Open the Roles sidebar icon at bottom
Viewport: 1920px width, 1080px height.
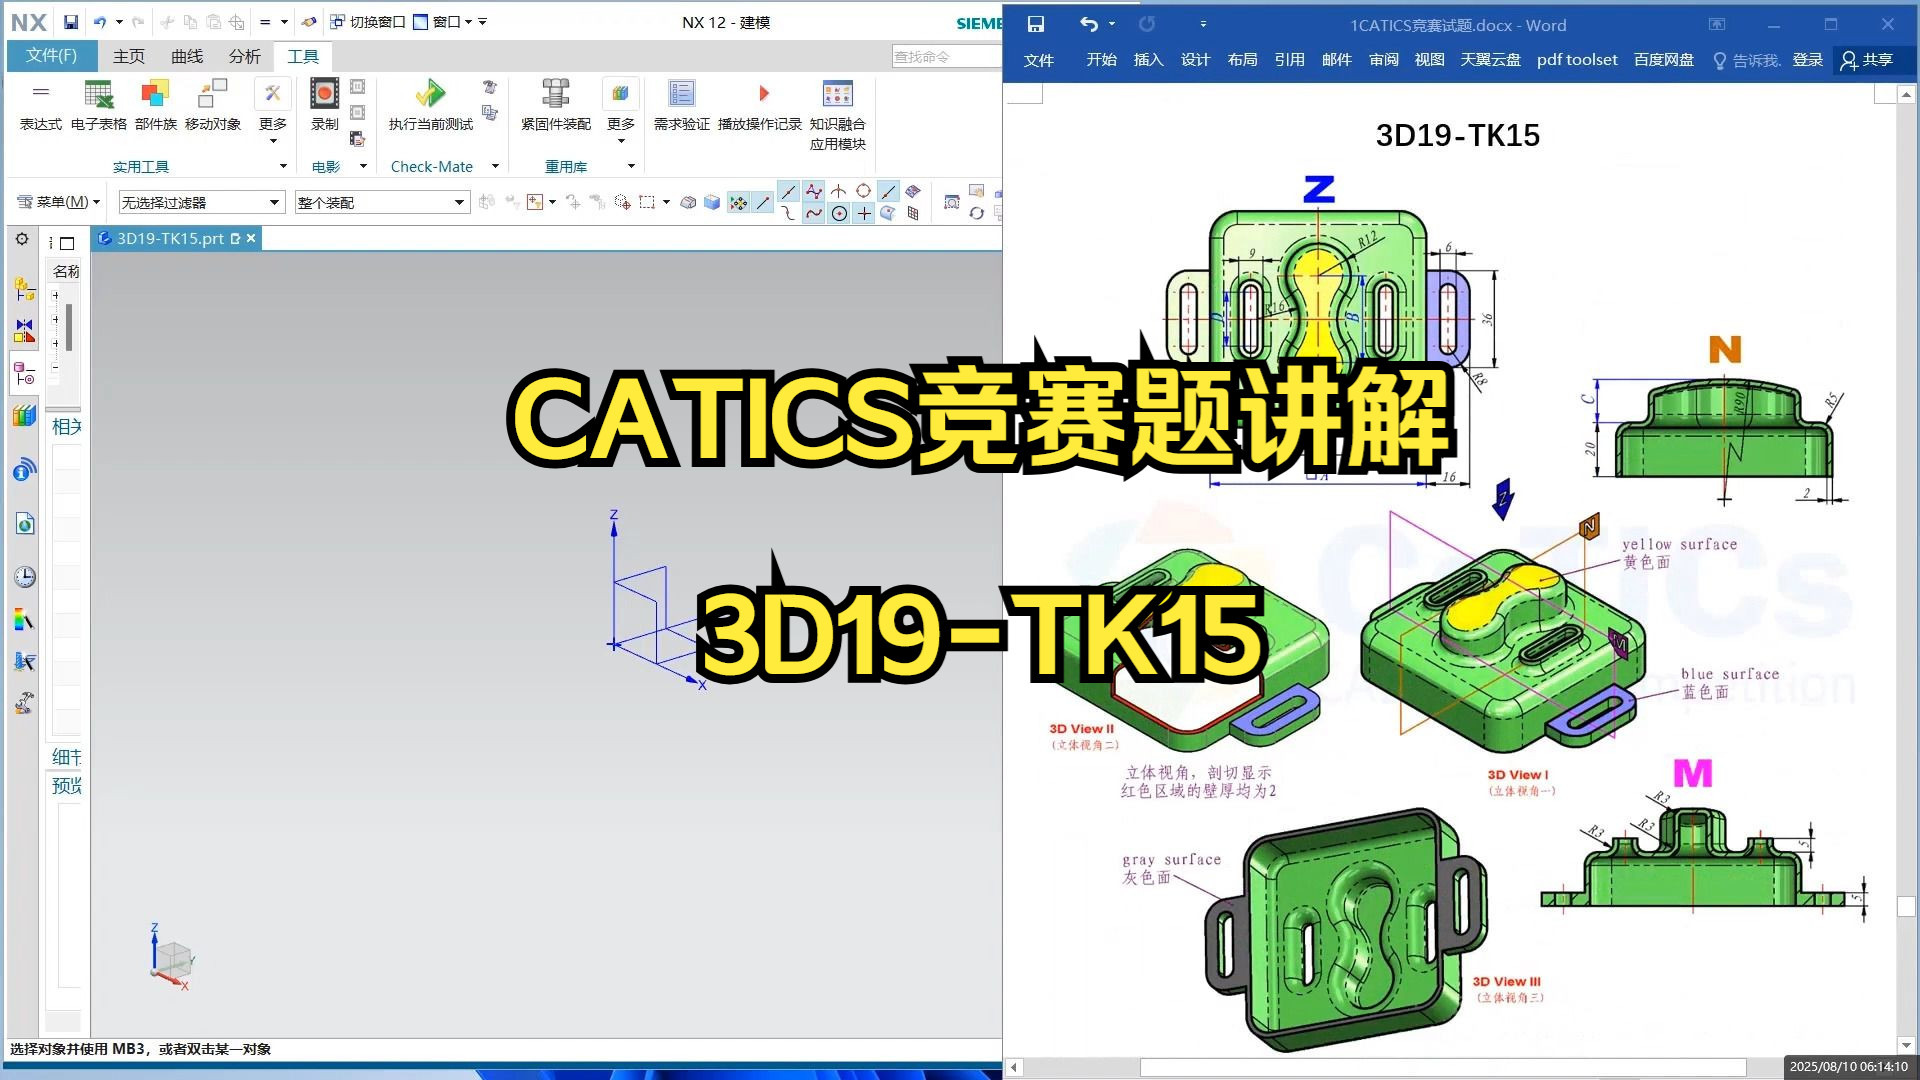tap(24, 703)
